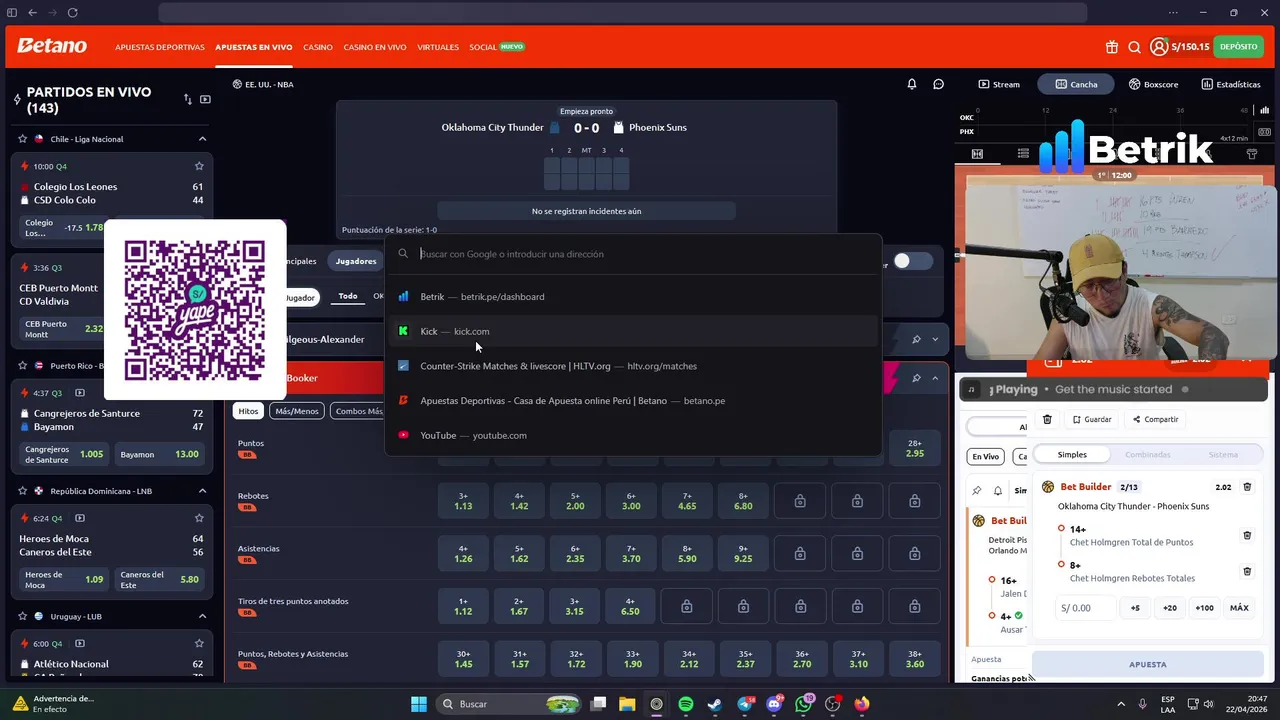1280x720 pixels.
Task: Open the search magnifier in Betano header
Action: point(1135,47)
